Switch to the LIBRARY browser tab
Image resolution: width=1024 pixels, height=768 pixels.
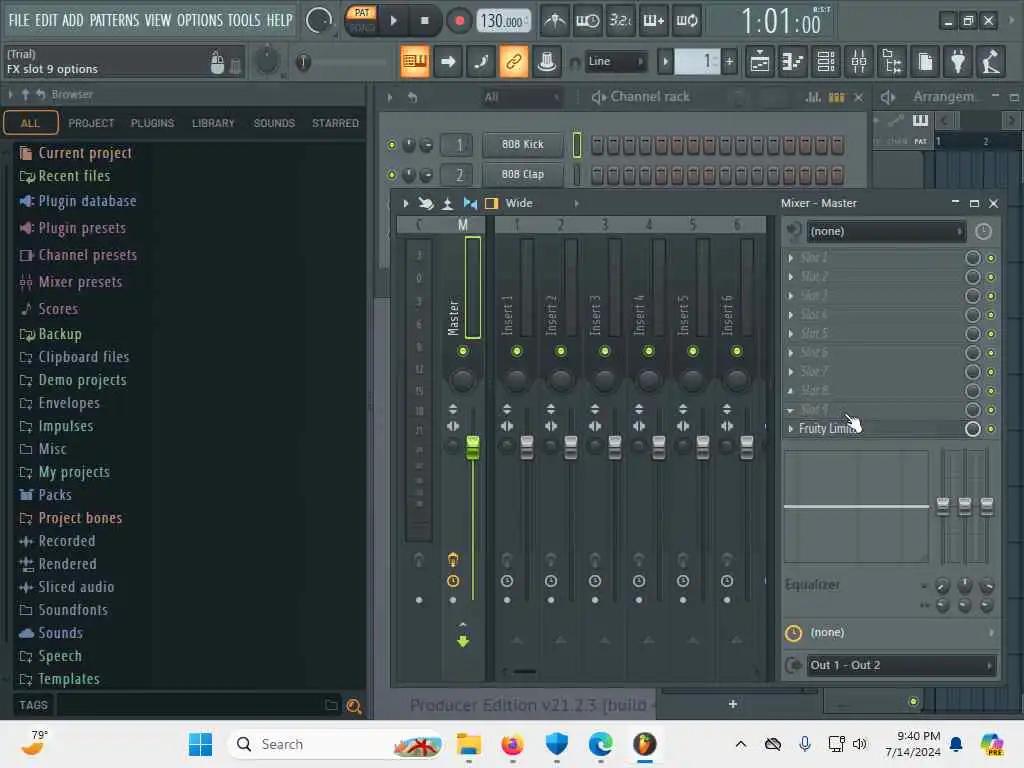click(213, 123)
